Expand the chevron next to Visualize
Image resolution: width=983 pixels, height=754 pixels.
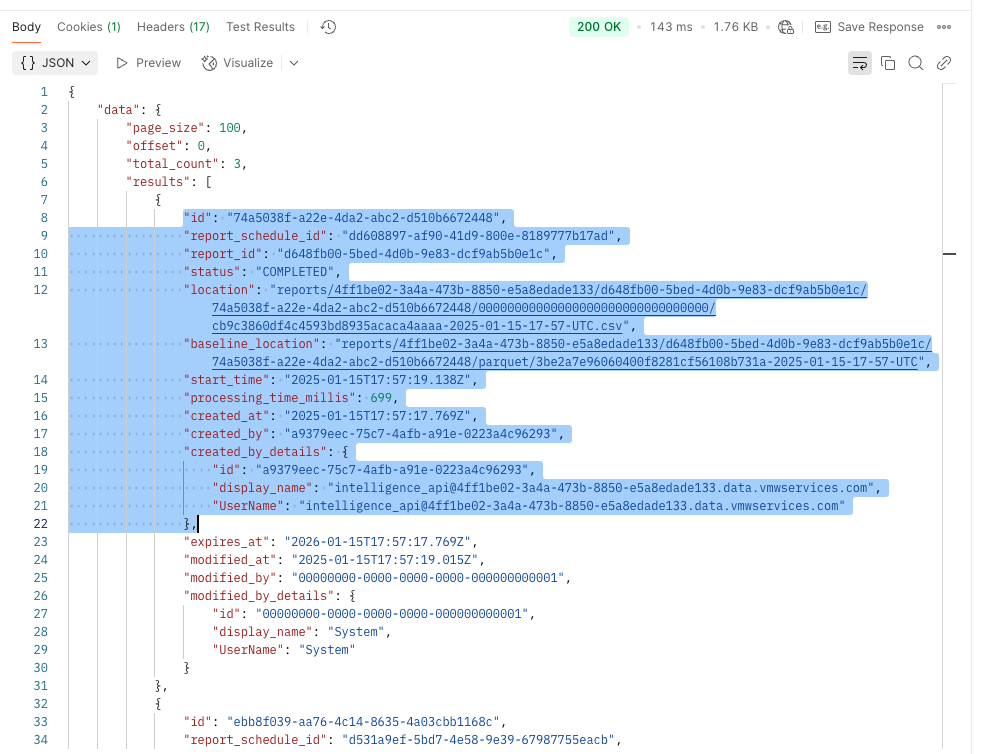click(x=293, y=62)
